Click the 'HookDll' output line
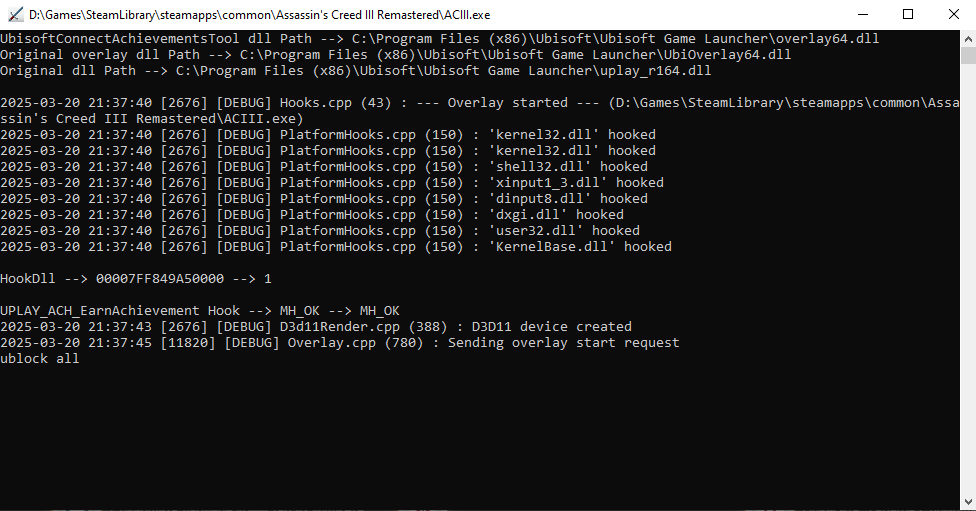The width and height of the screenshot is (976, 511). [x=135, y=279]
